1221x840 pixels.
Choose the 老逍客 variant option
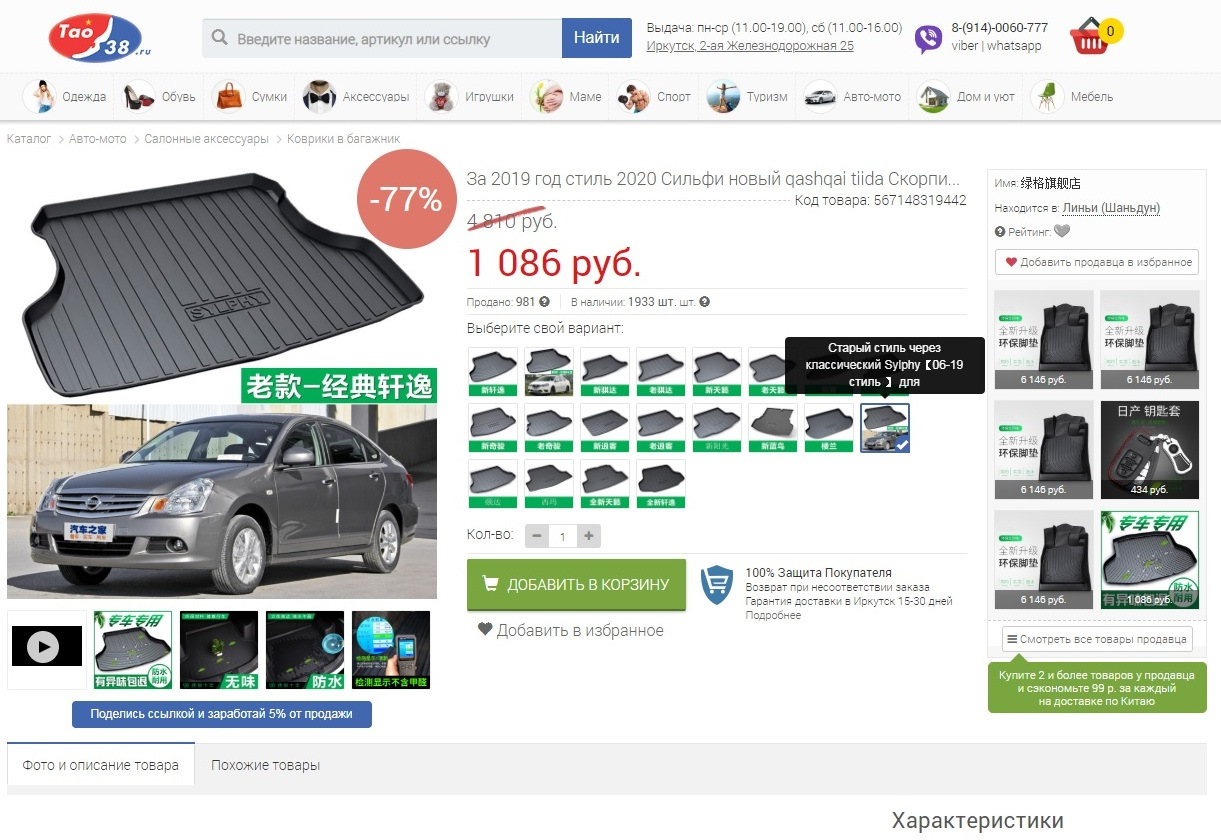point(661,428)
